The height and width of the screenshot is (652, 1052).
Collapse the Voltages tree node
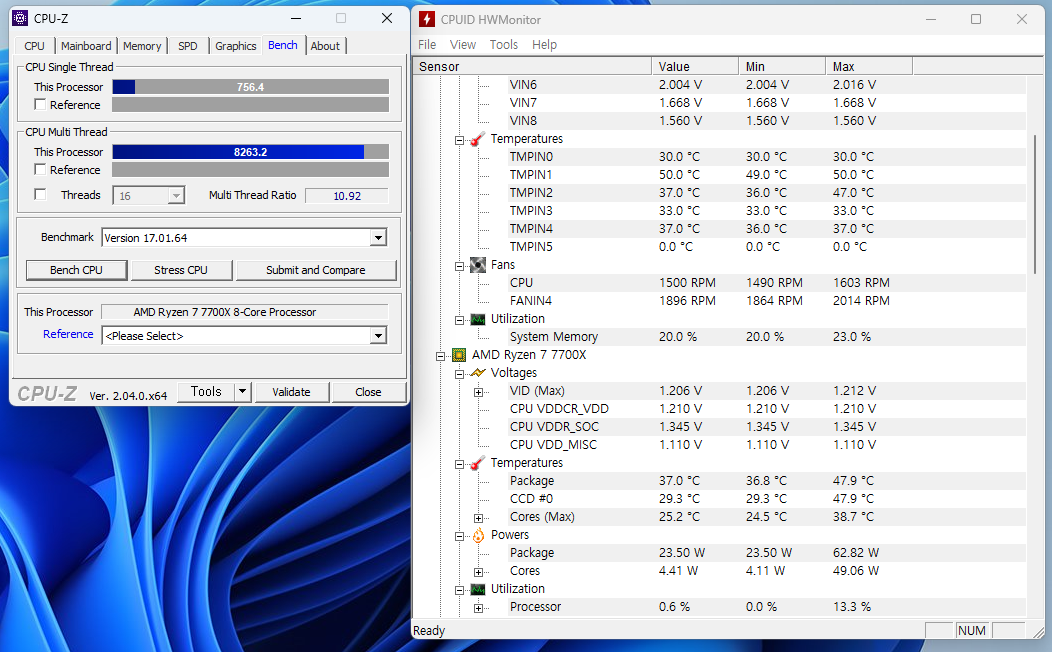[460, 374]
